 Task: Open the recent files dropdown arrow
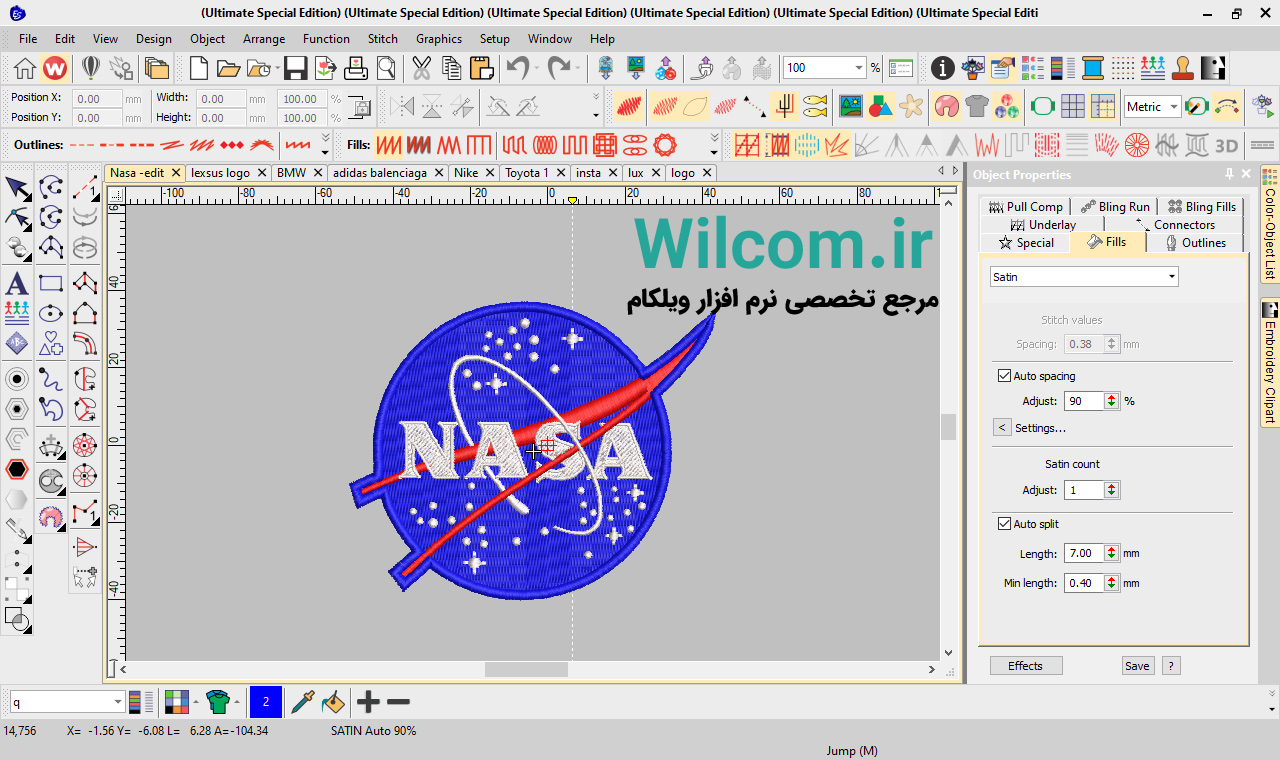[276, 68]
